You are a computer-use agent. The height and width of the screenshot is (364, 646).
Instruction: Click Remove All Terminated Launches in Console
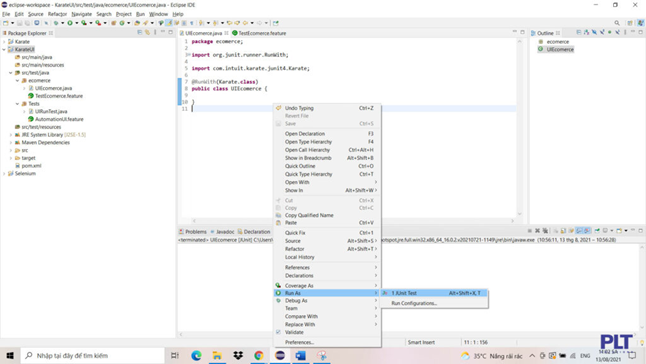pyautogui.click(x=545, y=231)
